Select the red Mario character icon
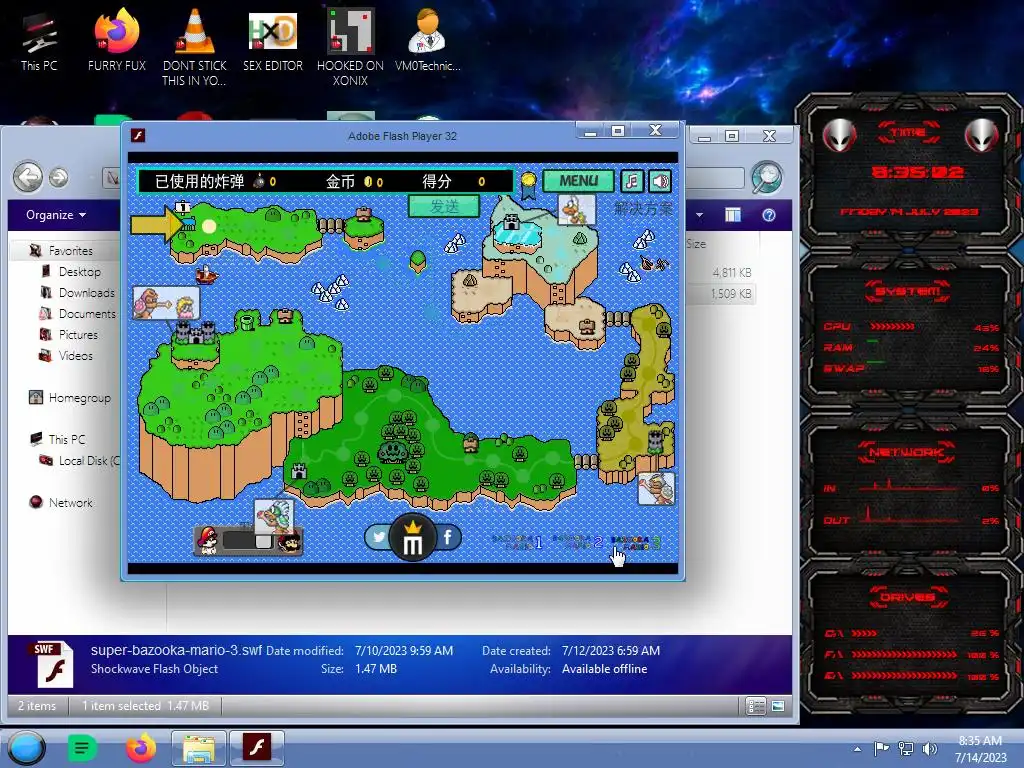Image resolution: width=1024 pixels, height=768 pixels. (x=208, y=541)
